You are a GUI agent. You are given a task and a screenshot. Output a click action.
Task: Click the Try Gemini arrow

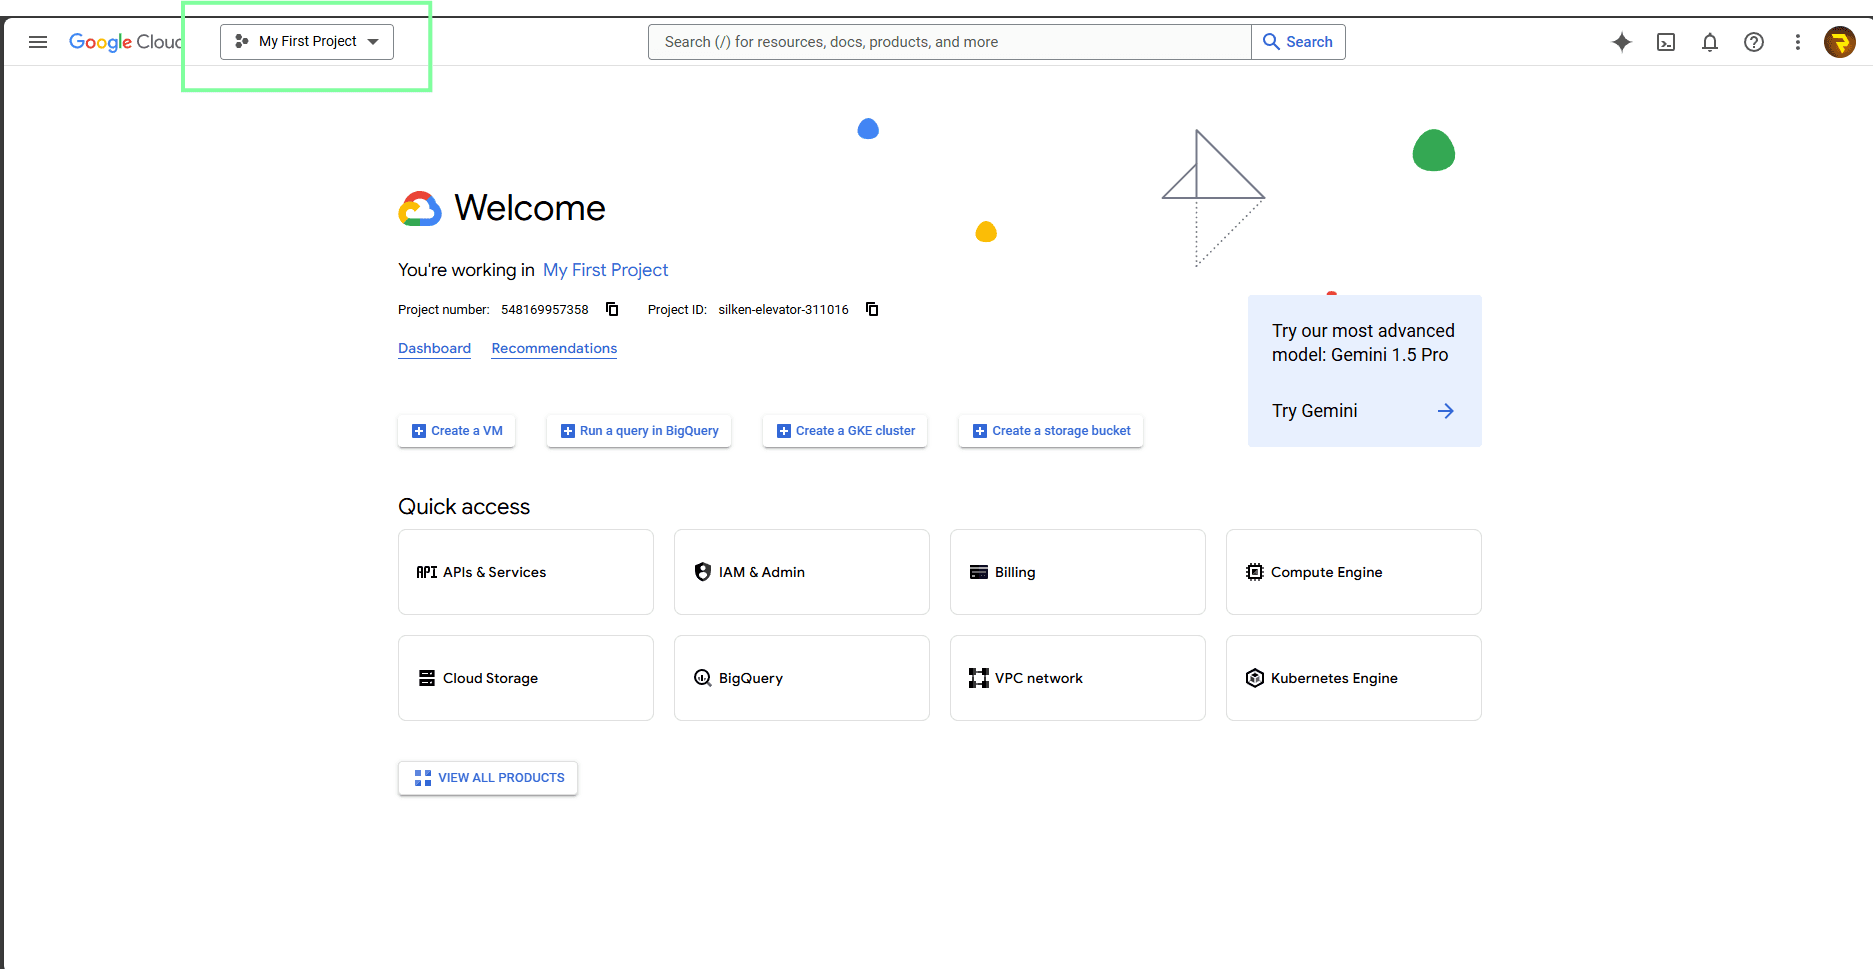click(x=1446, y=411)
